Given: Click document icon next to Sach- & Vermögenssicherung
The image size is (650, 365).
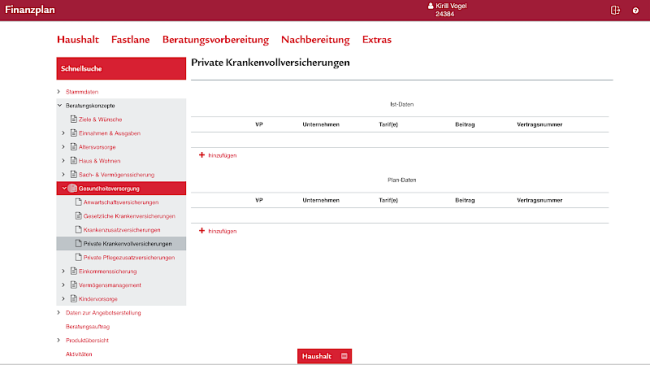Looking at the screenshot, I should pos(73,174).
